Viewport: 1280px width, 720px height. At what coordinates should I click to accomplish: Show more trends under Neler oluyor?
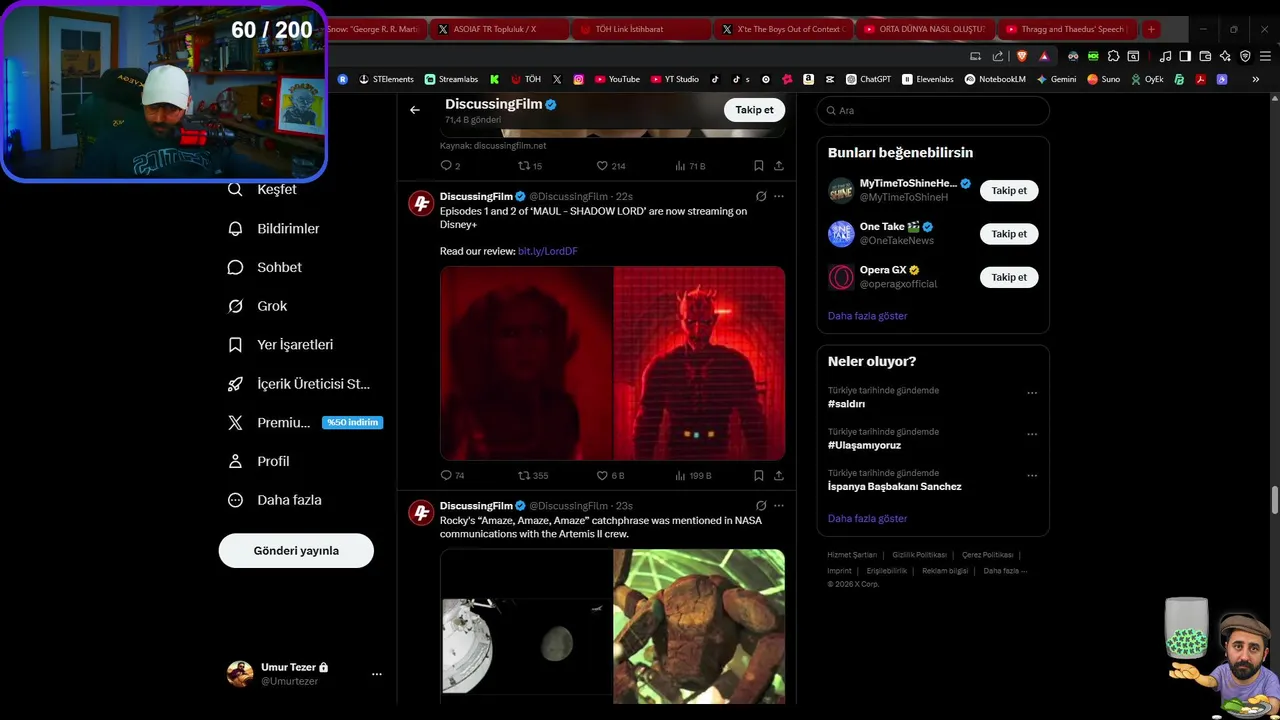coord(867,519)
